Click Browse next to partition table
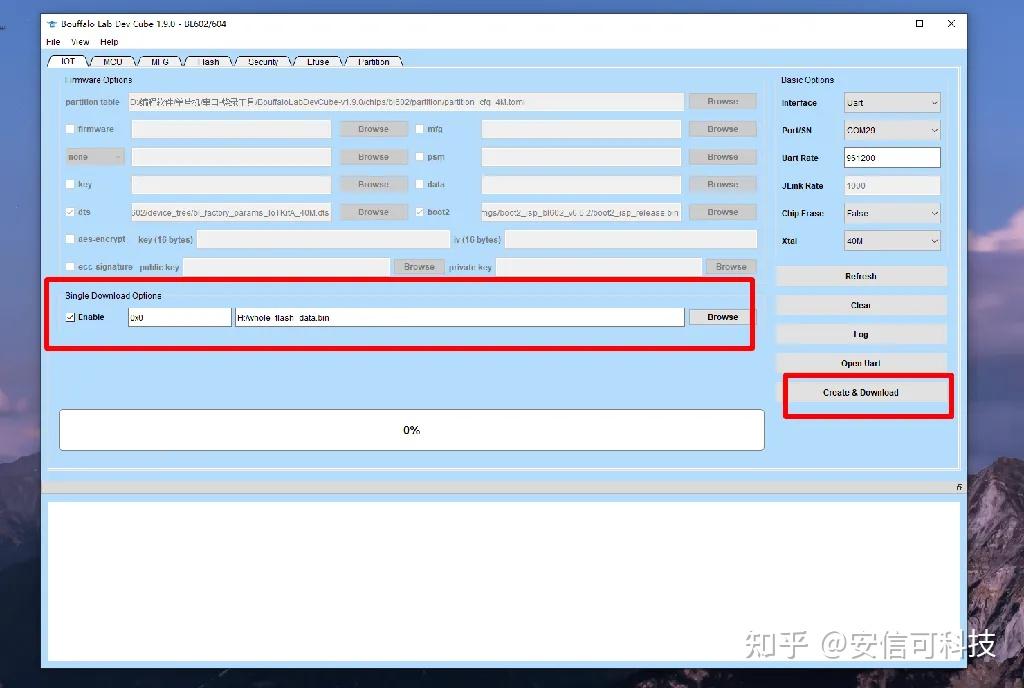 tap(722, 101)
